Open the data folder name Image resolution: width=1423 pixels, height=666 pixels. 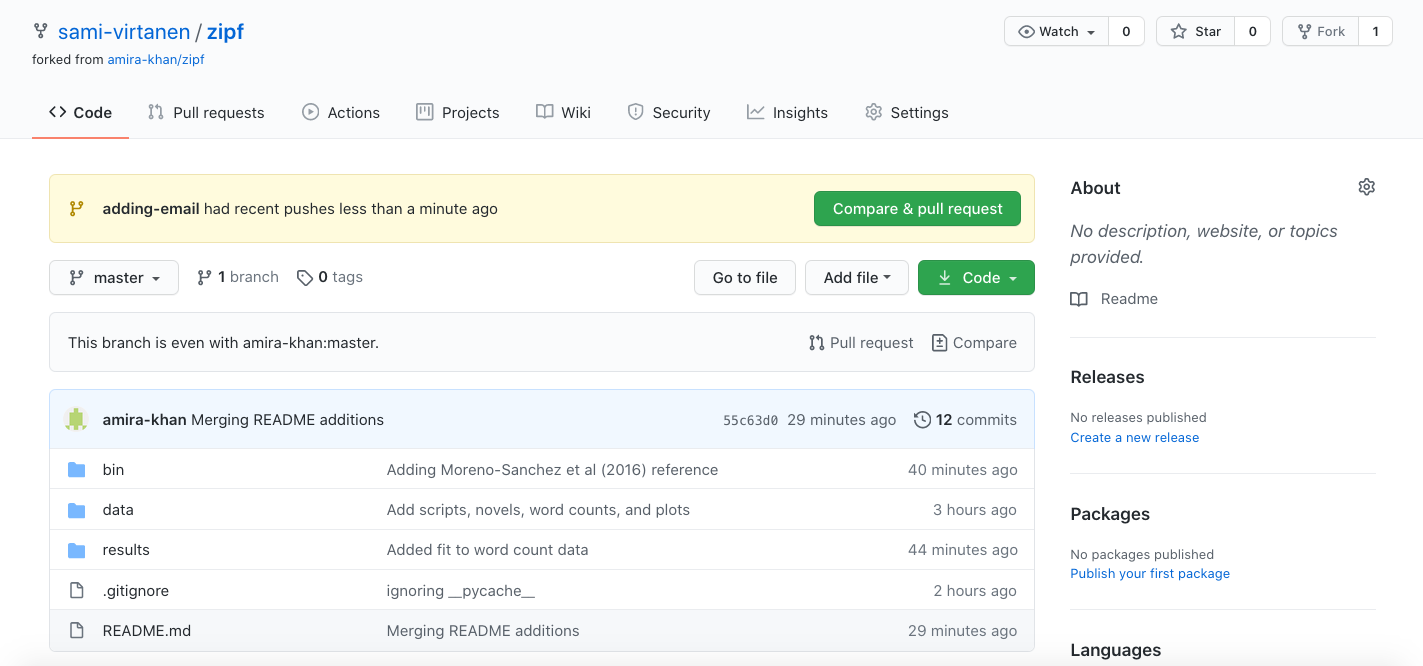pos(118,510)
